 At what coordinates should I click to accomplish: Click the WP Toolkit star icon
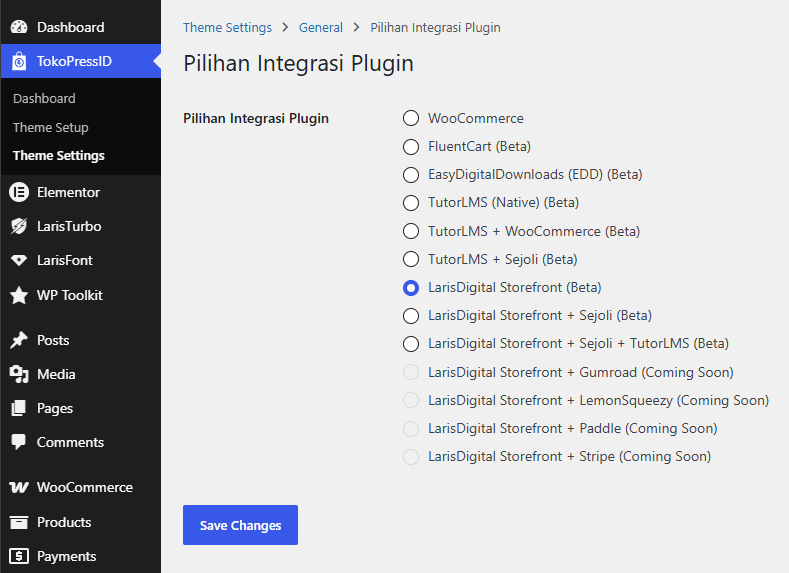click(x=19, y=295)
